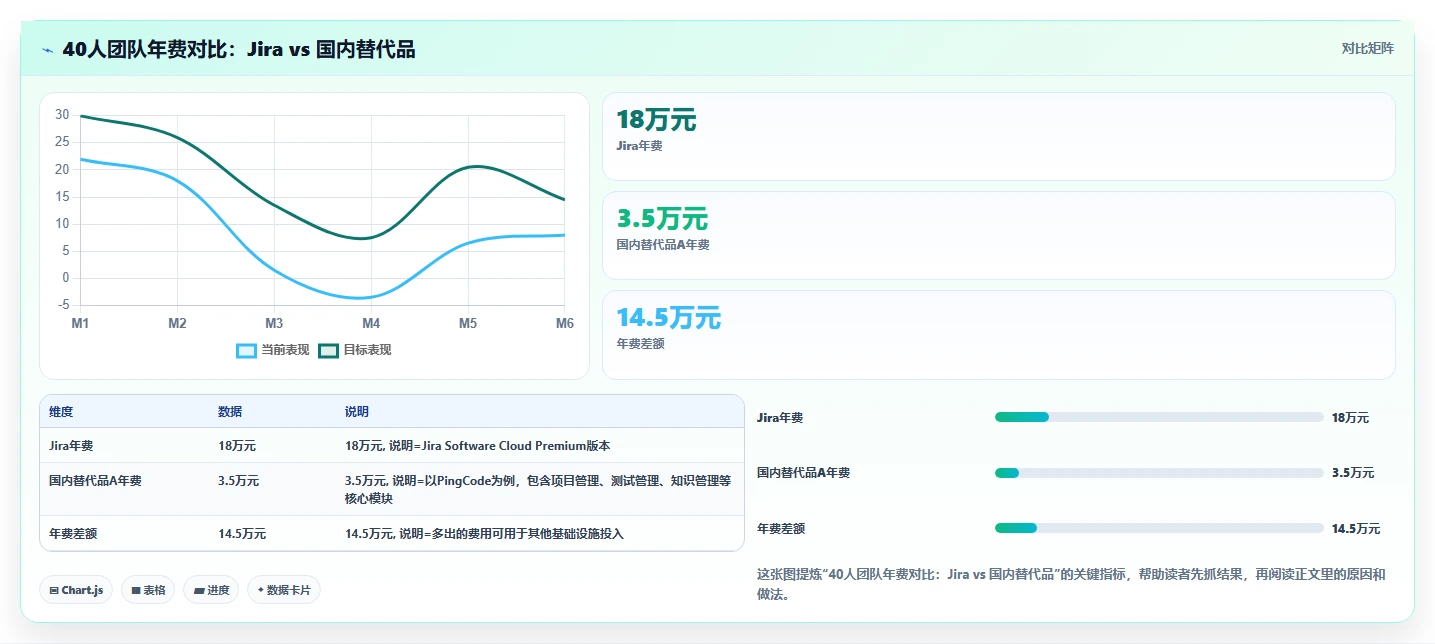Click the 14.5万元 table data cell
This screenshot has width=1435, height=644.
[242, 533]
